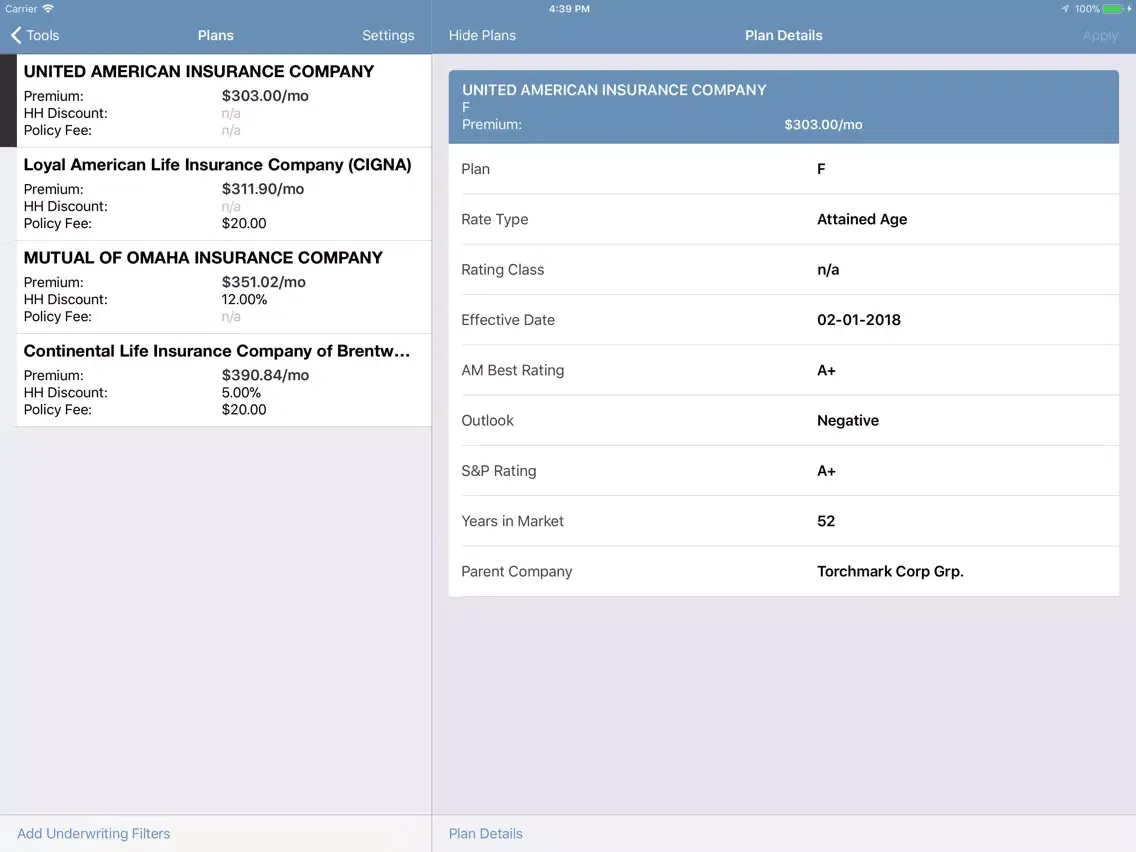
Task: Click $303.00/mo in detail card header
Action: [x=823, y=125]
